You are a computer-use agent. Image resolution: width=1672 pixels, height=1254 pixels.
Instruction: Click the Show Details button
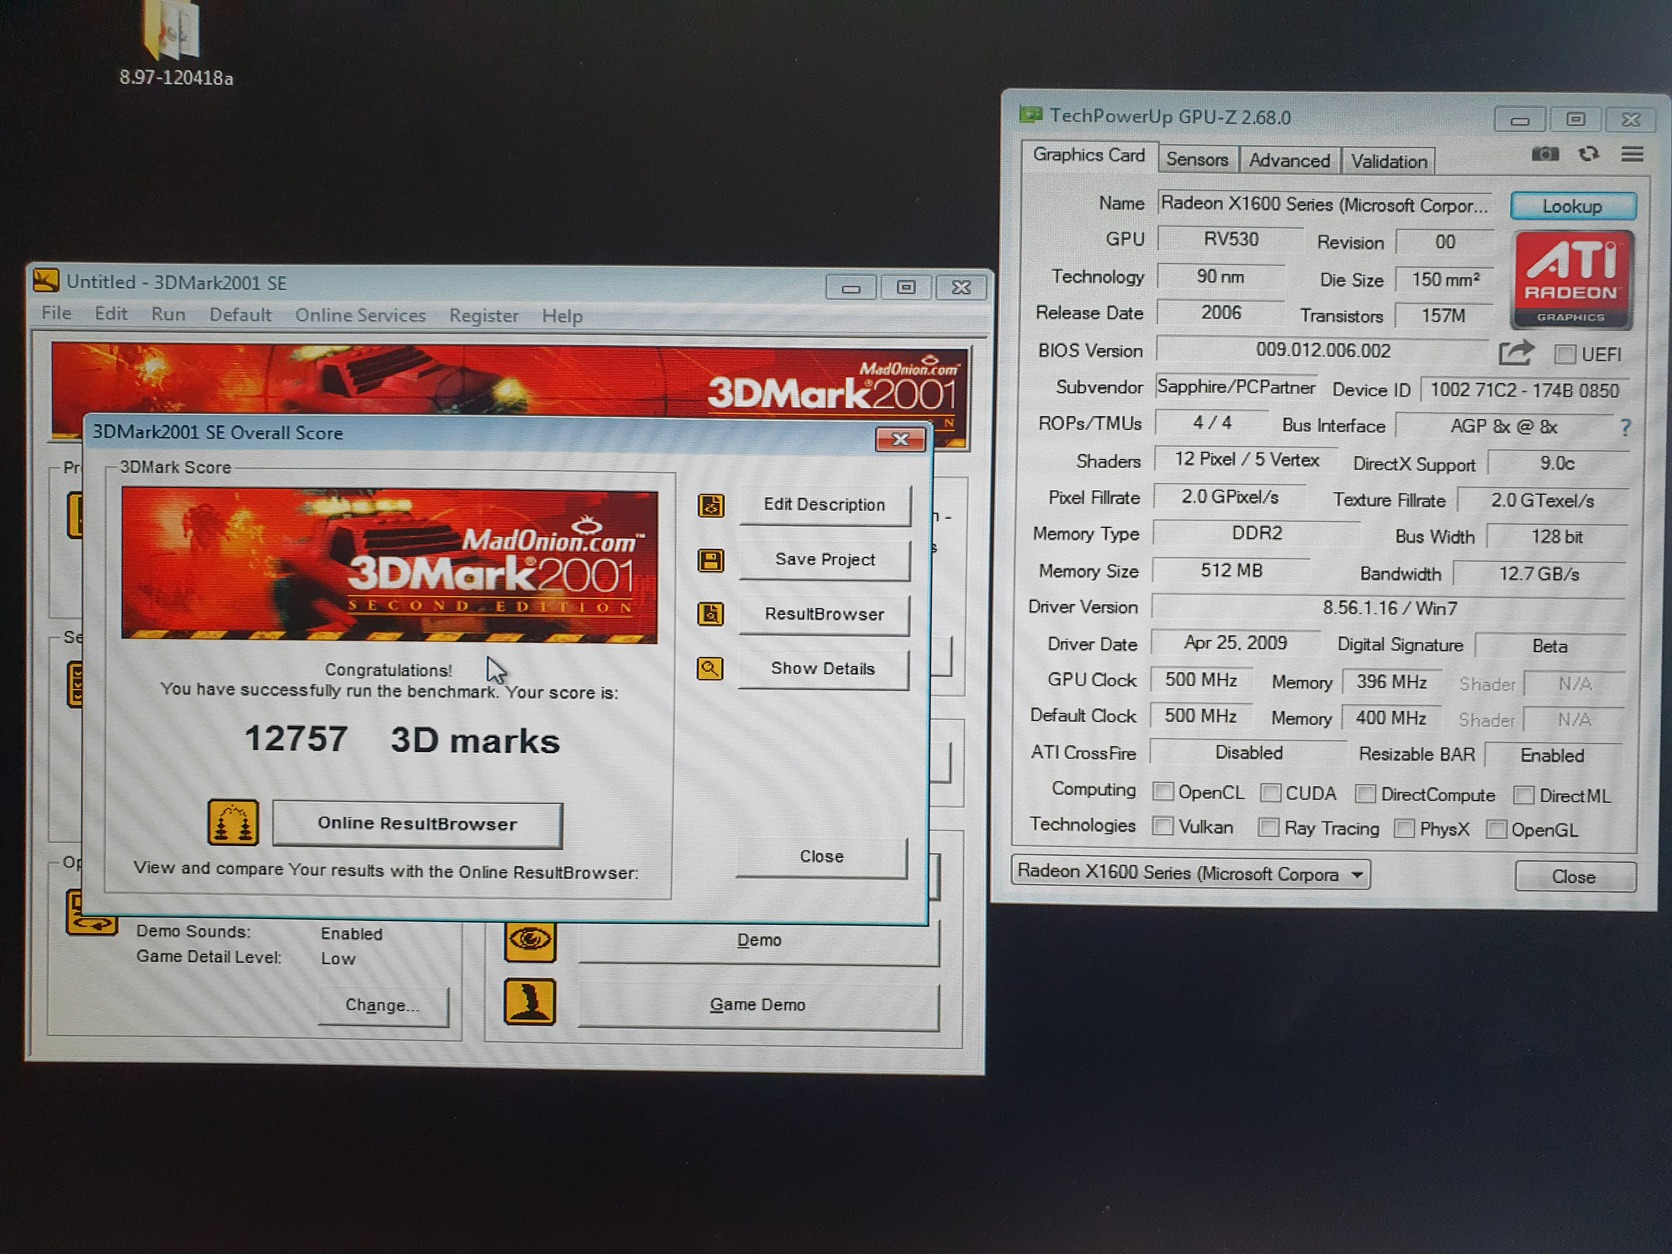pyautogui.click(x=823, y=668)
